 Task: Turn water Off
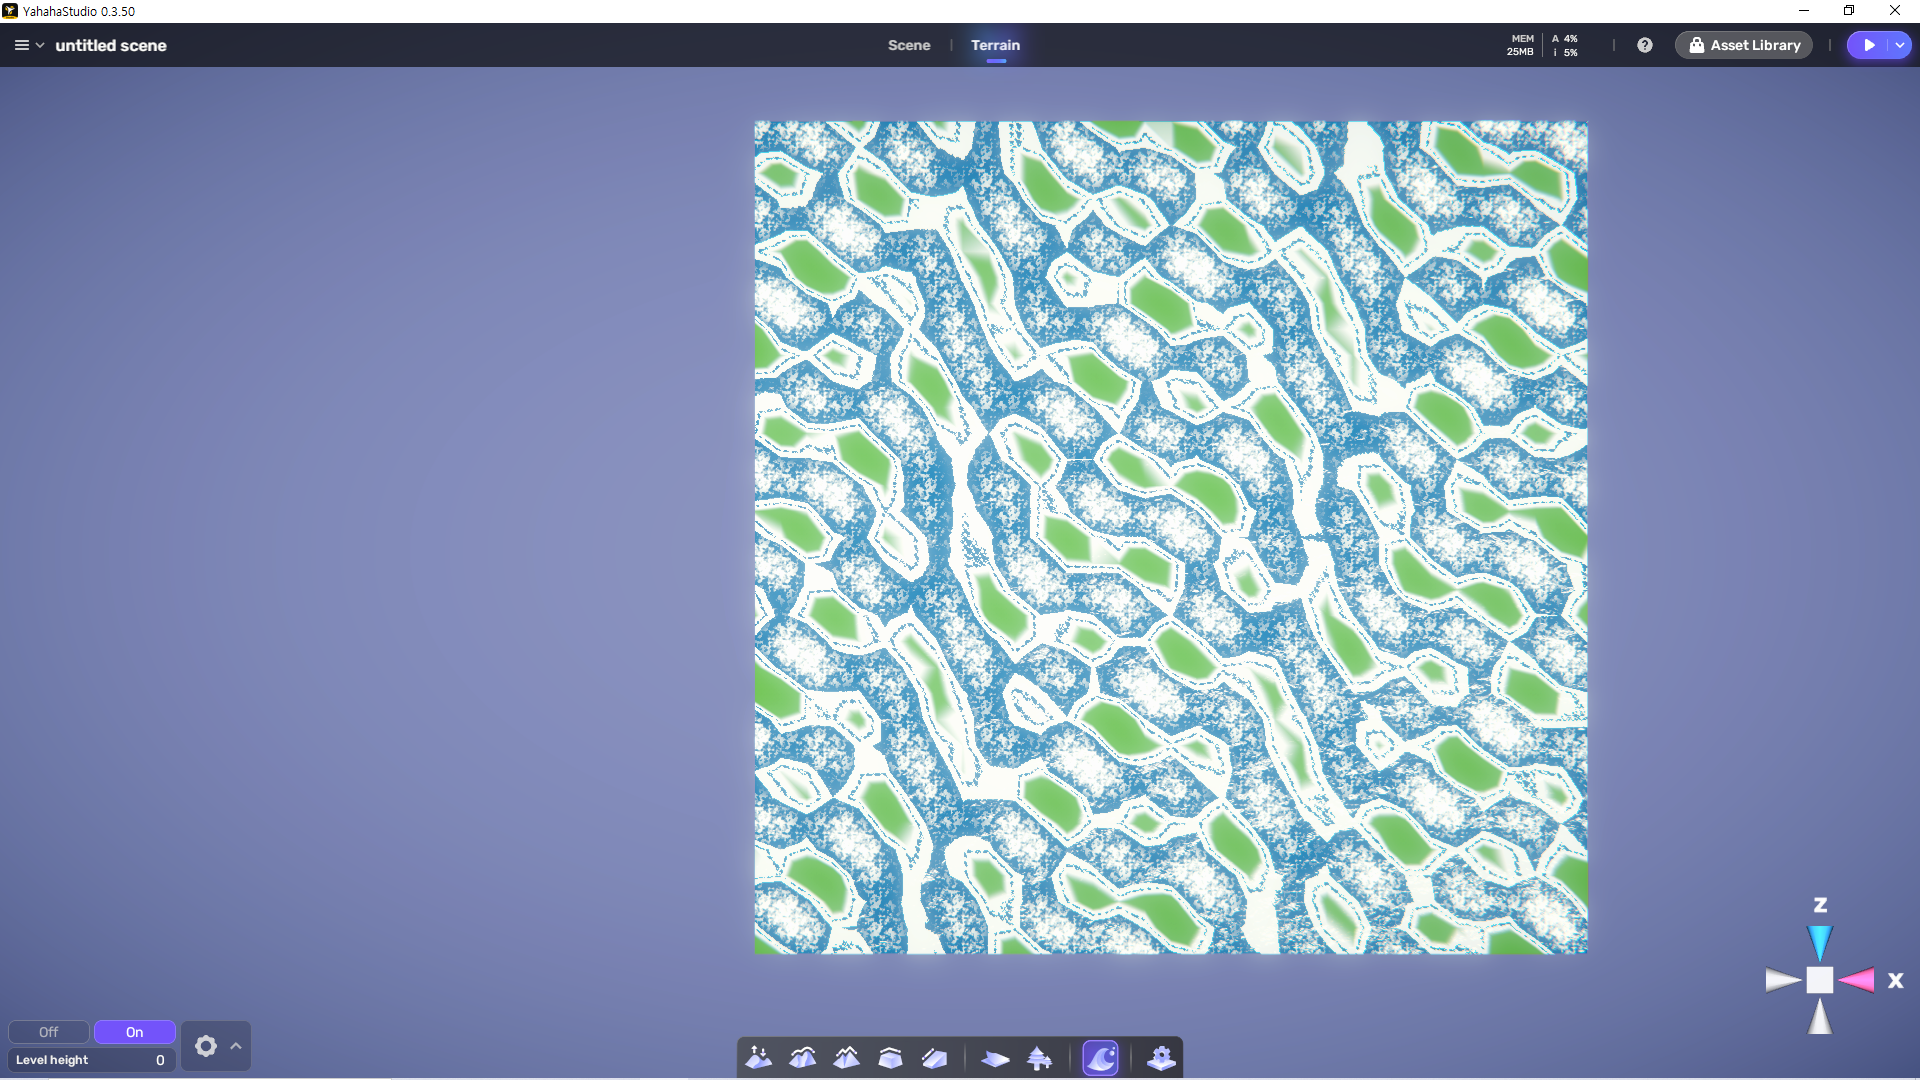pyautogui.click(x=48, y=1032)
